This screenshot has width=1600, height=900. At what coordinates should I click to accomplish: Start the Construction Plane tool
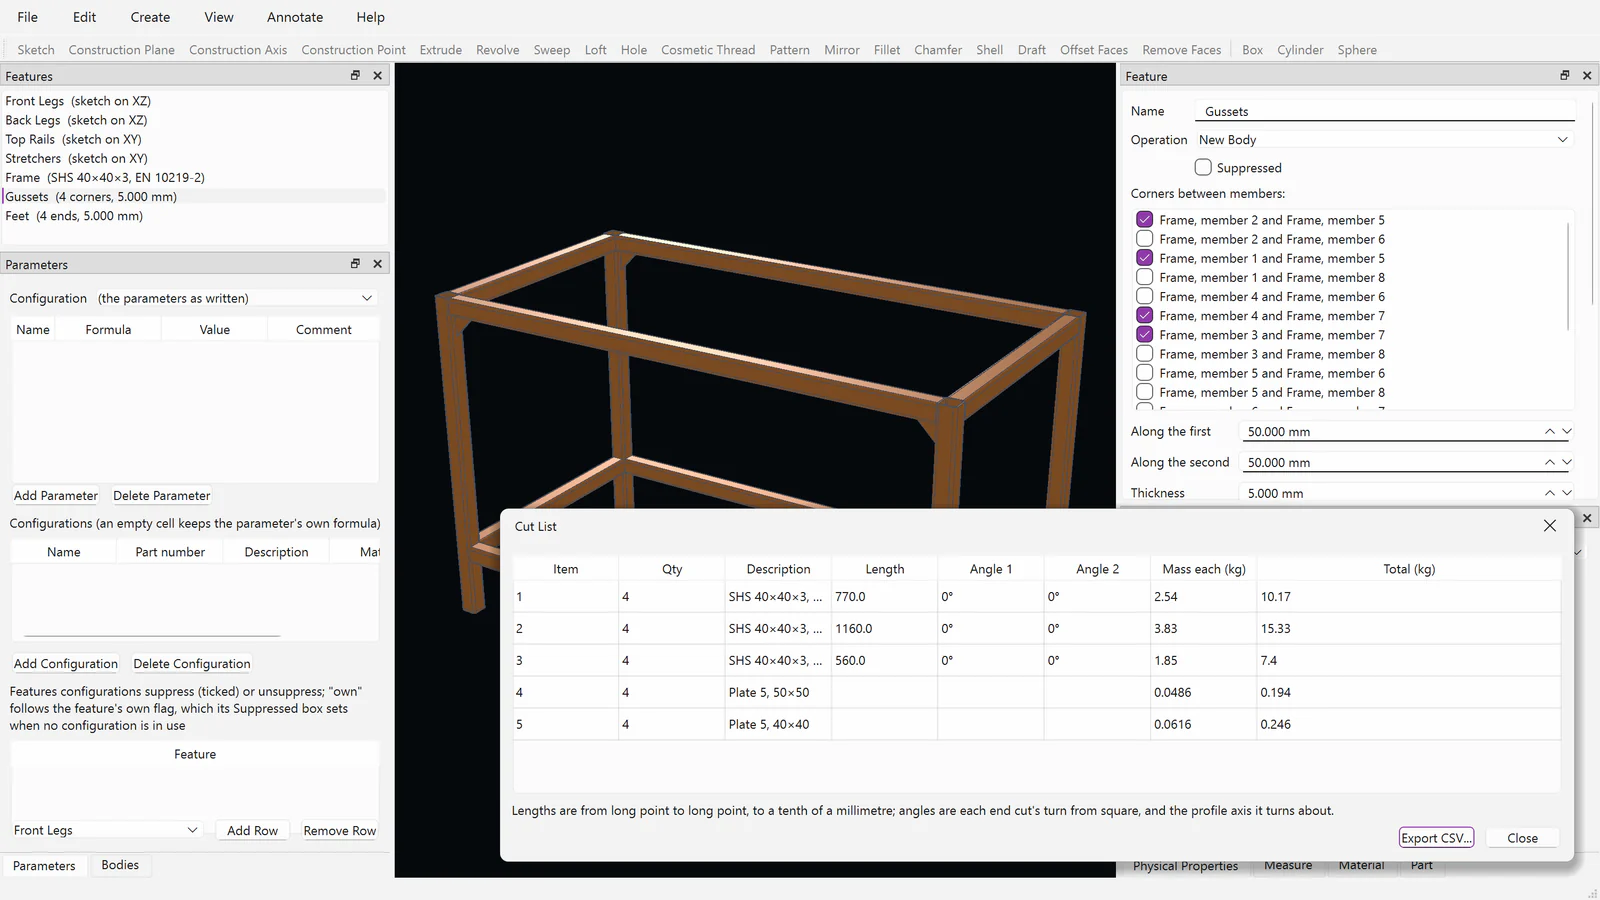click(x=121, y=50)
